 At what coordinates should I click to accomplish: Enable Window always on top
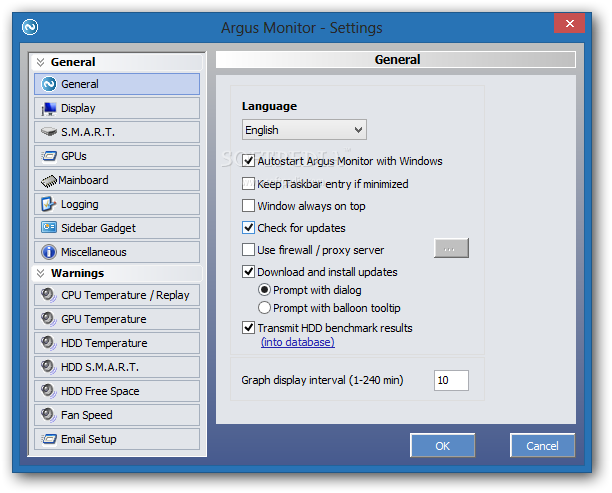click(x=248, y=206)
